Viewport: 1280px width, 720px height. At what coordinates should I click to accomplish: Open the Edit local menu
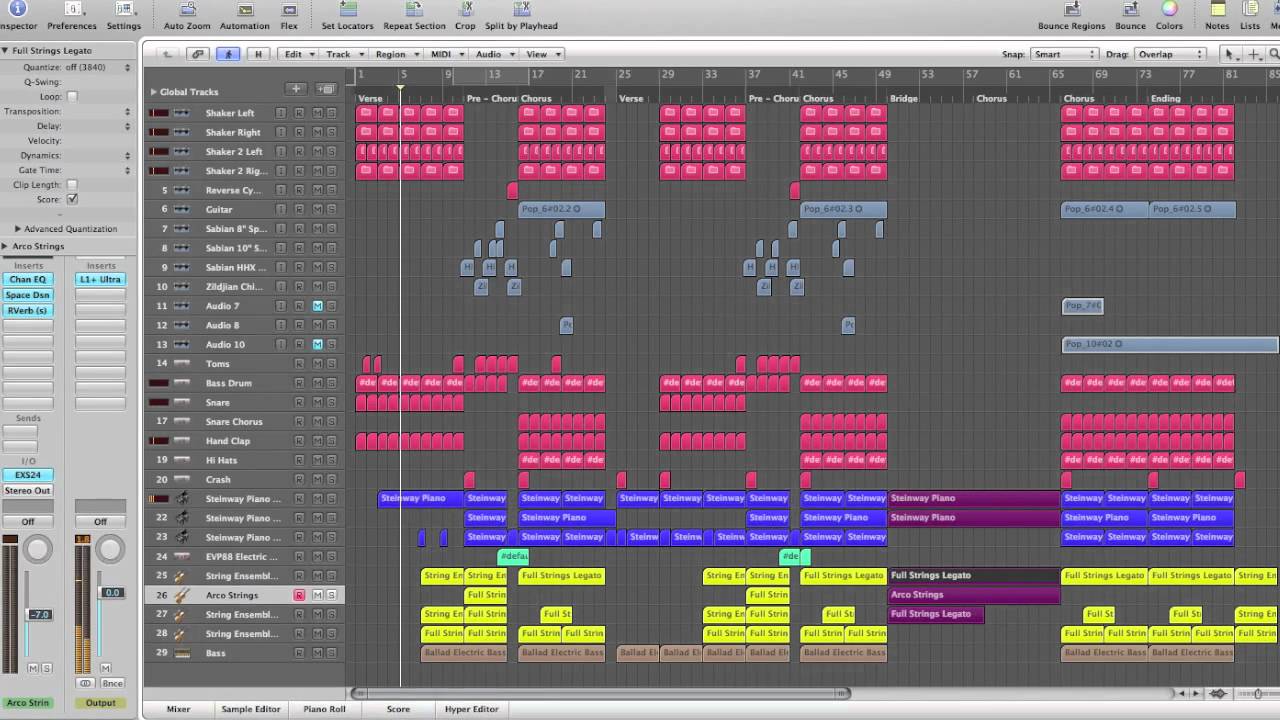click(298, 54)
